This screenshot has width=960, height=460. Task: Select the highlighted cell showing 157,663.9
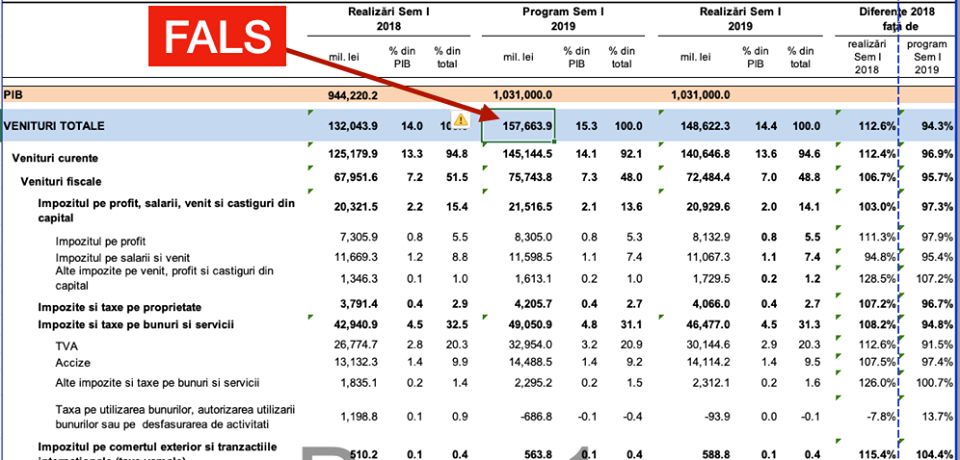(x=518, y=127)
